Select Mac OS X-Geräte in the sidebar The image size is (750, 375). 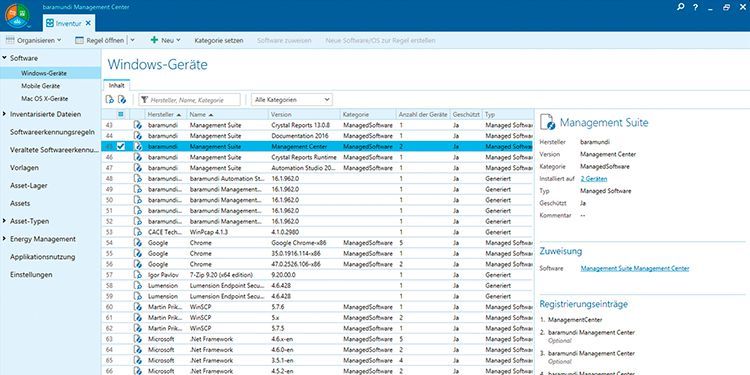(44, 99)
